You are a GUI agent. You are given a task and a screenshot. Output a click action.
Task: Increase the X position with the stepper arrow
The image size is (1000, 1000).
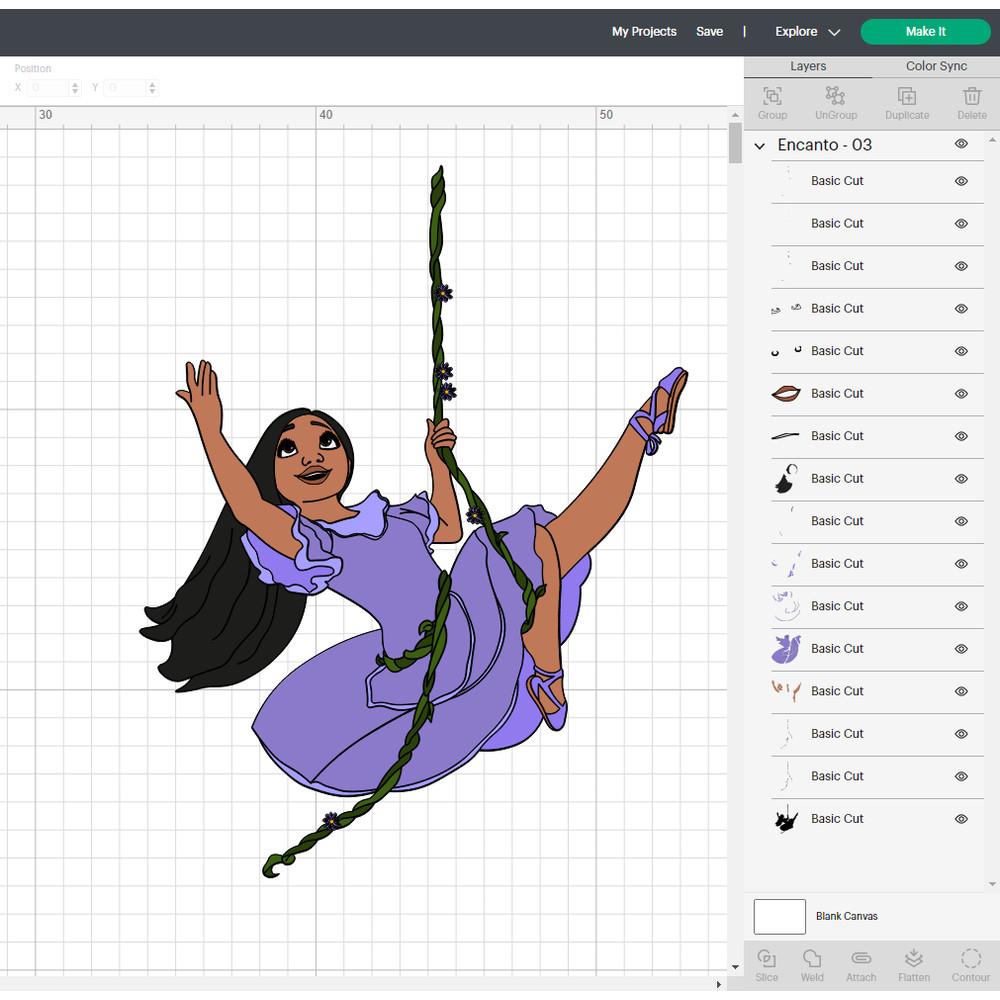coord(75,84)
